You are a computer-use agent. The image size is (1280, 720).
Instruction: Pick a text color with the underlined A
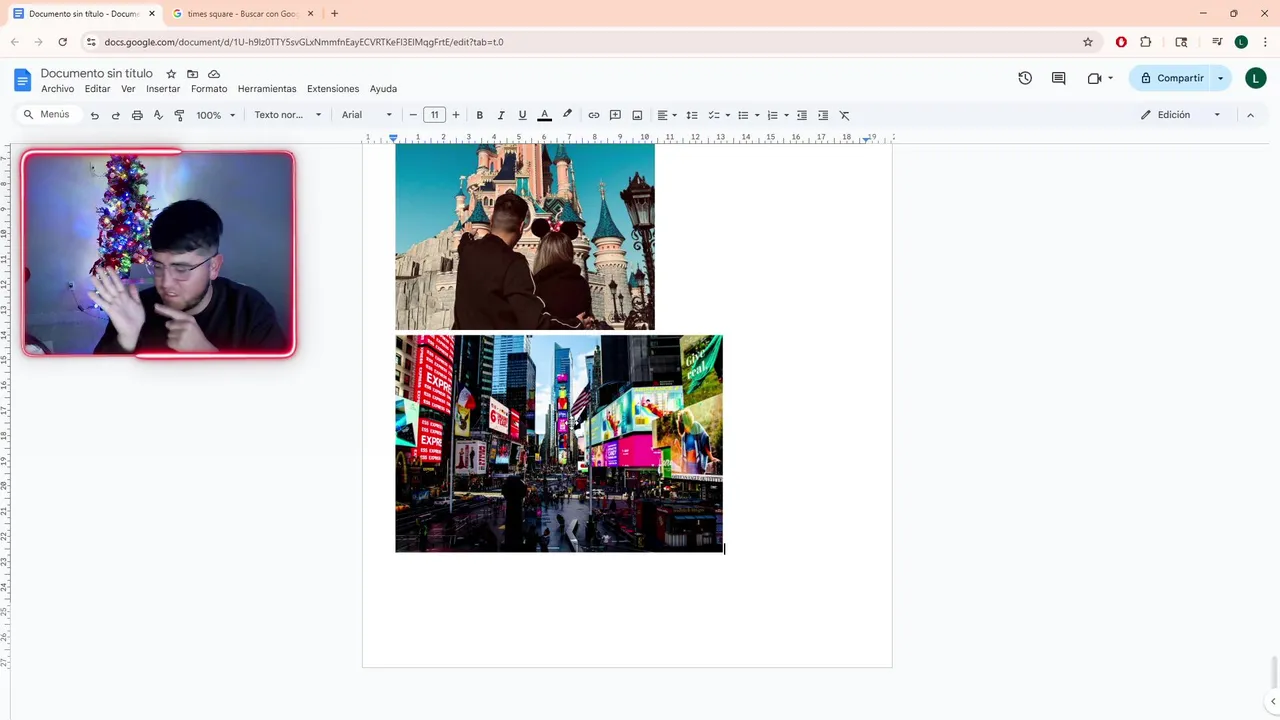(x=545, y=115)
